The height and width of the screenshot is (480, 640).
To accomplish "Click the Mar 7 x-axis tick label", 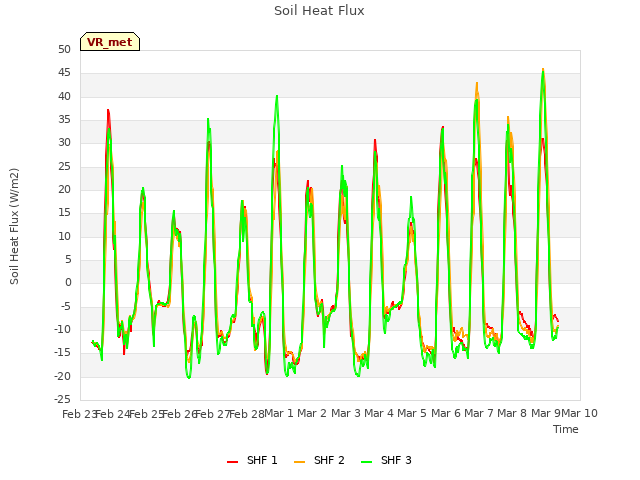I will pos(479,413).
